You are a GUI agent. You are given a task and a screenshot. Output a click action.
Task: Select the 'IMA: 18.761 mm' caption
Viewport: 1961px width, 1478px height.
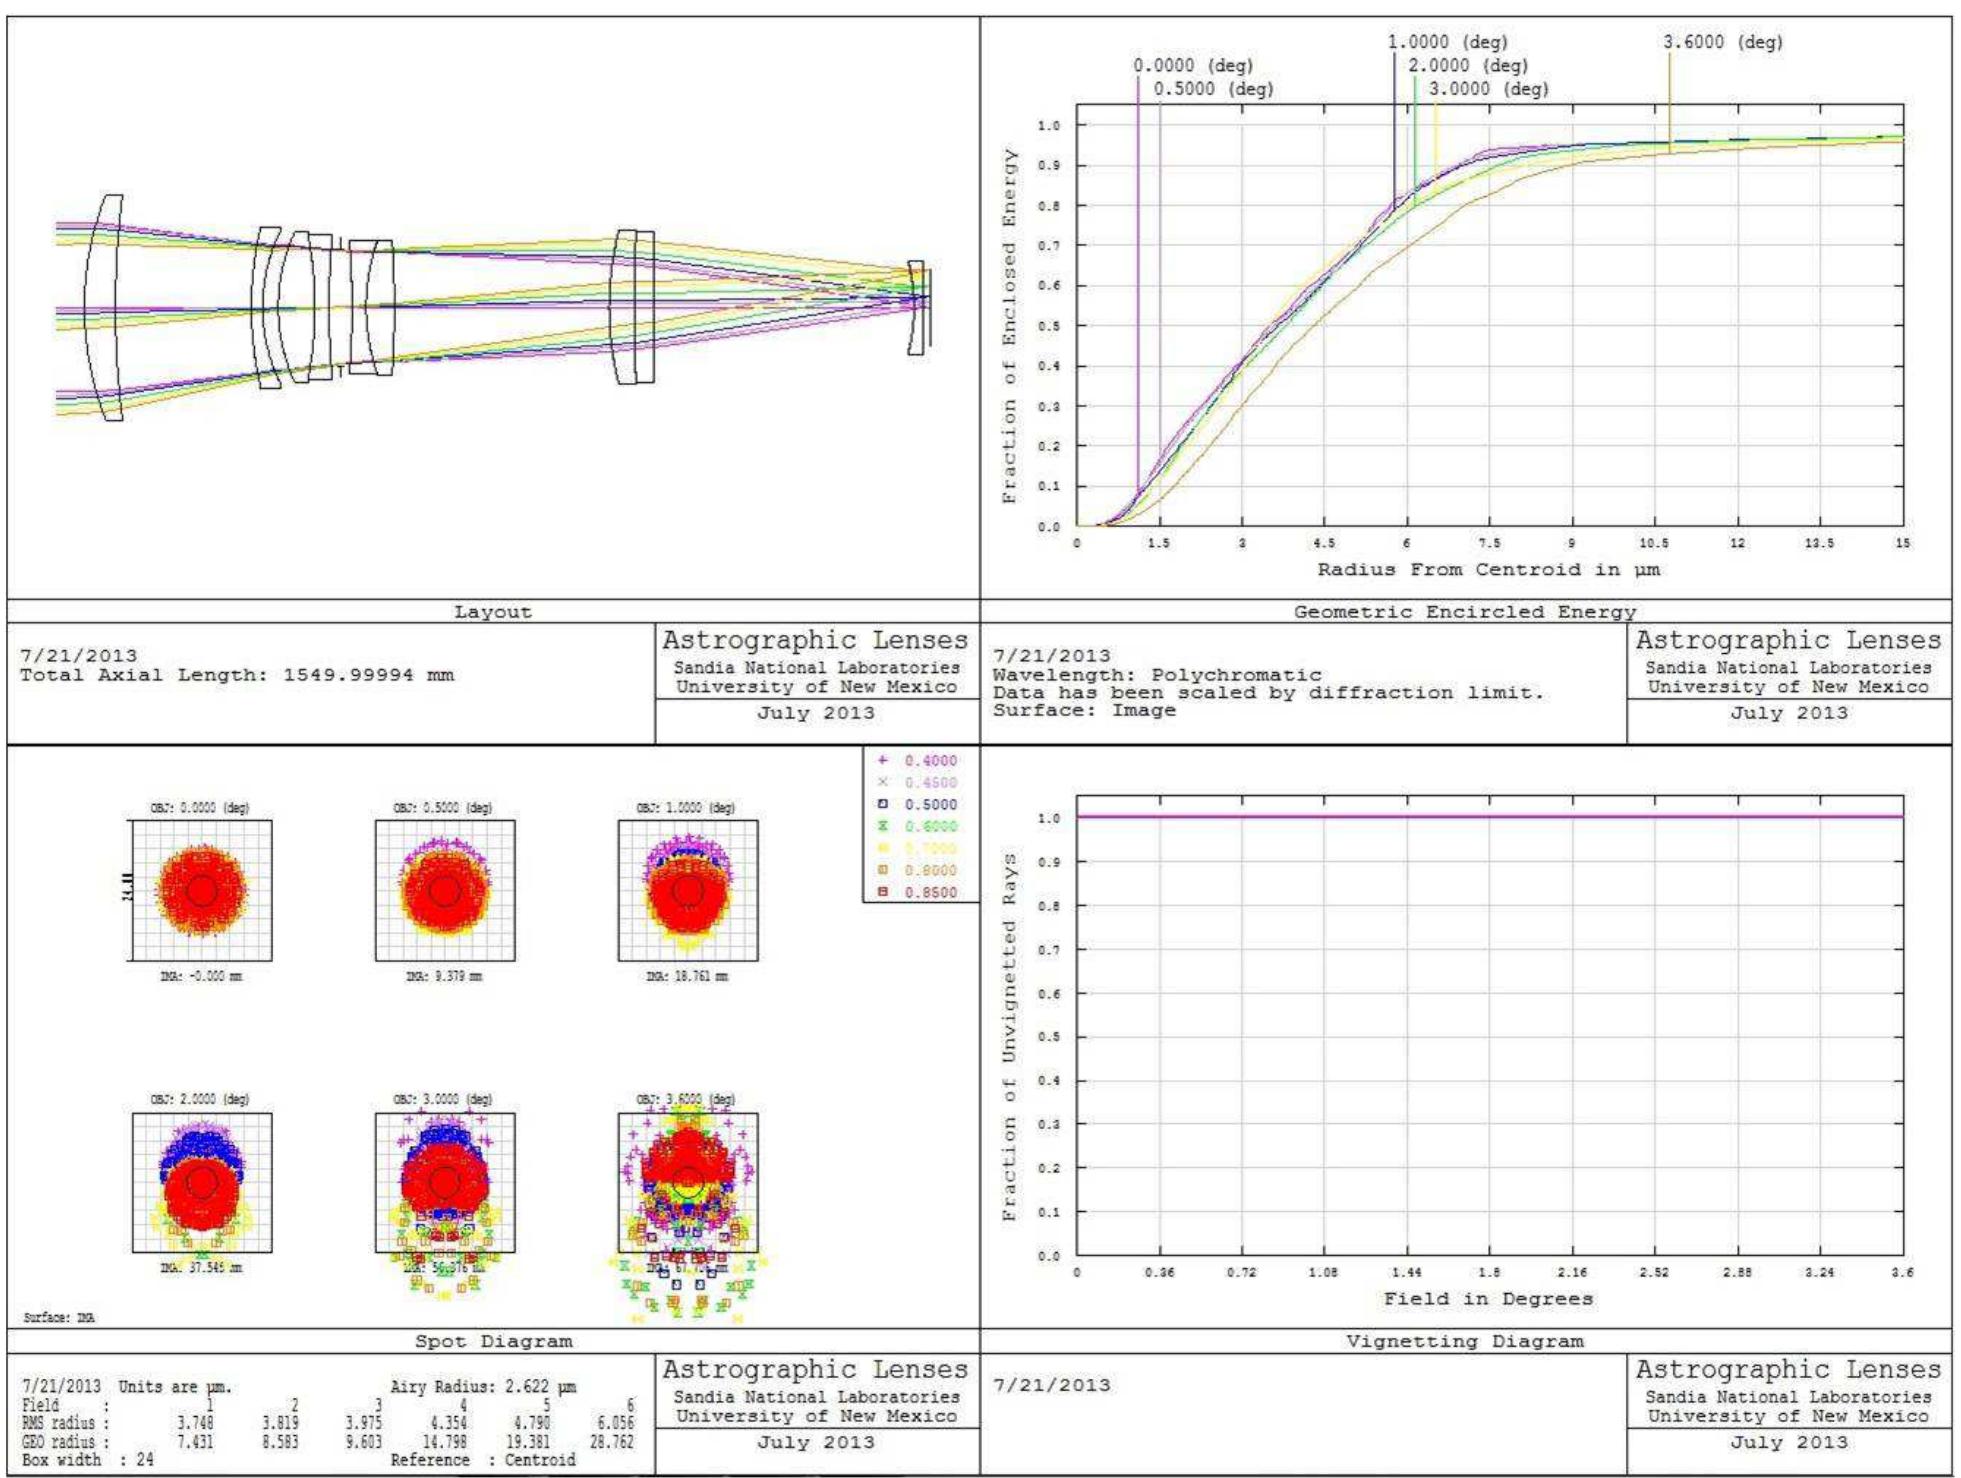(688, 976)
